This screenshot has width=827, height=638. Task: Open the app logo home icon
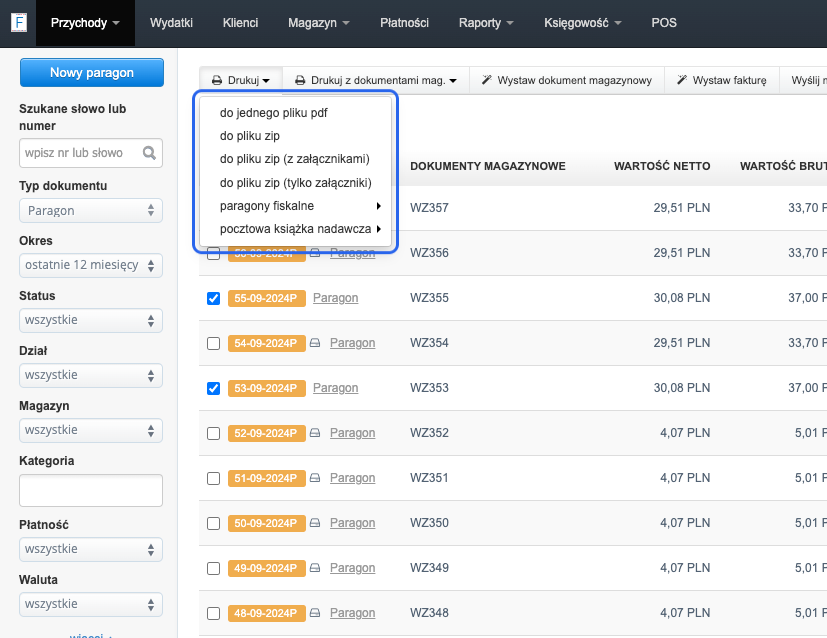point(19,23)
